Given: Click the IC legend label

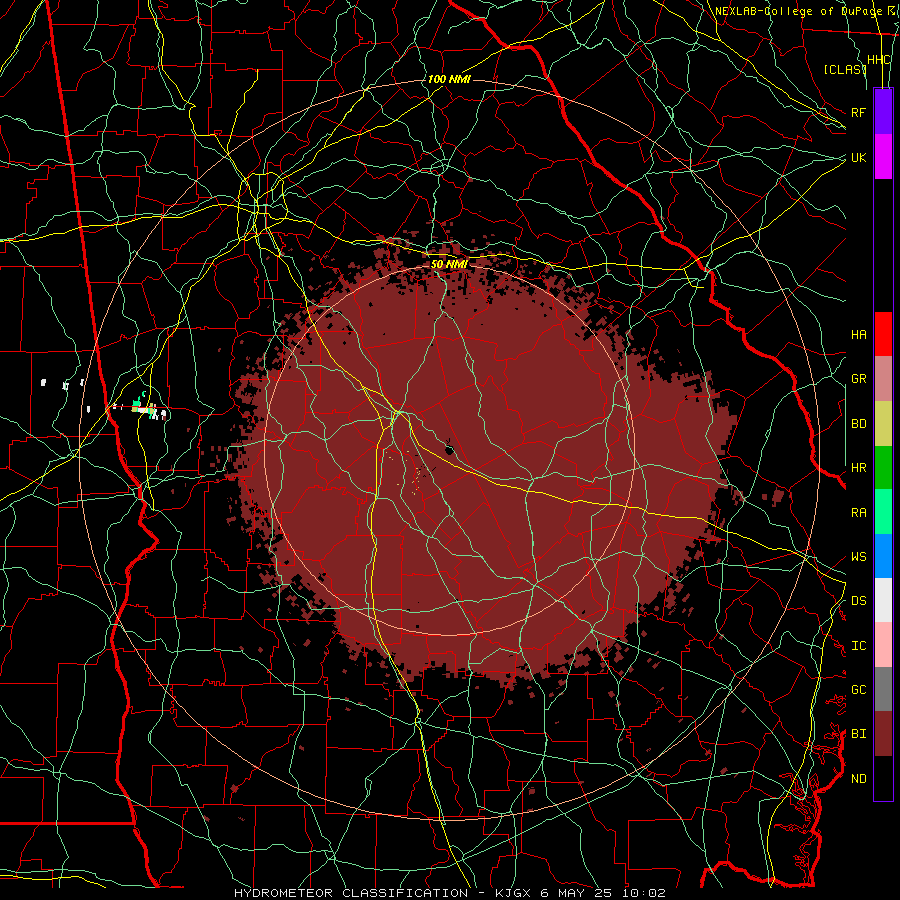Looking at the screenshot, I should tap(858, 645).
